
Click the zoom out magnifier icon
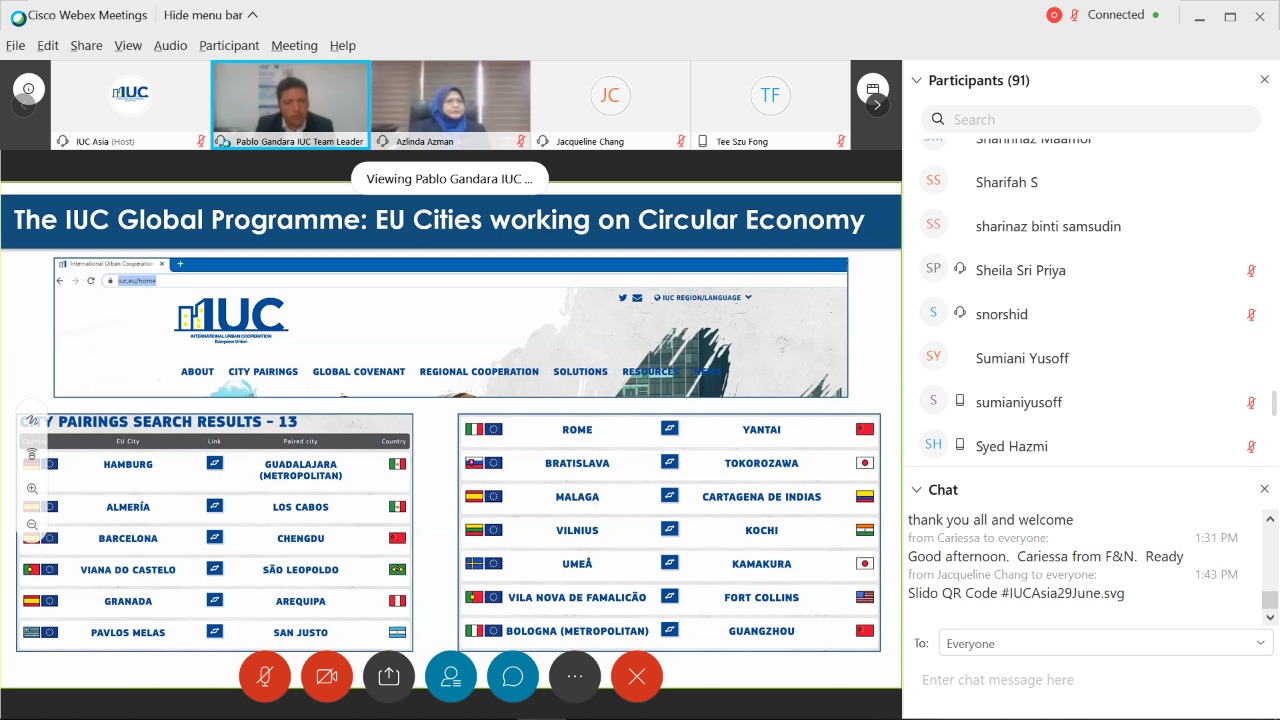[x=32, y=525]
